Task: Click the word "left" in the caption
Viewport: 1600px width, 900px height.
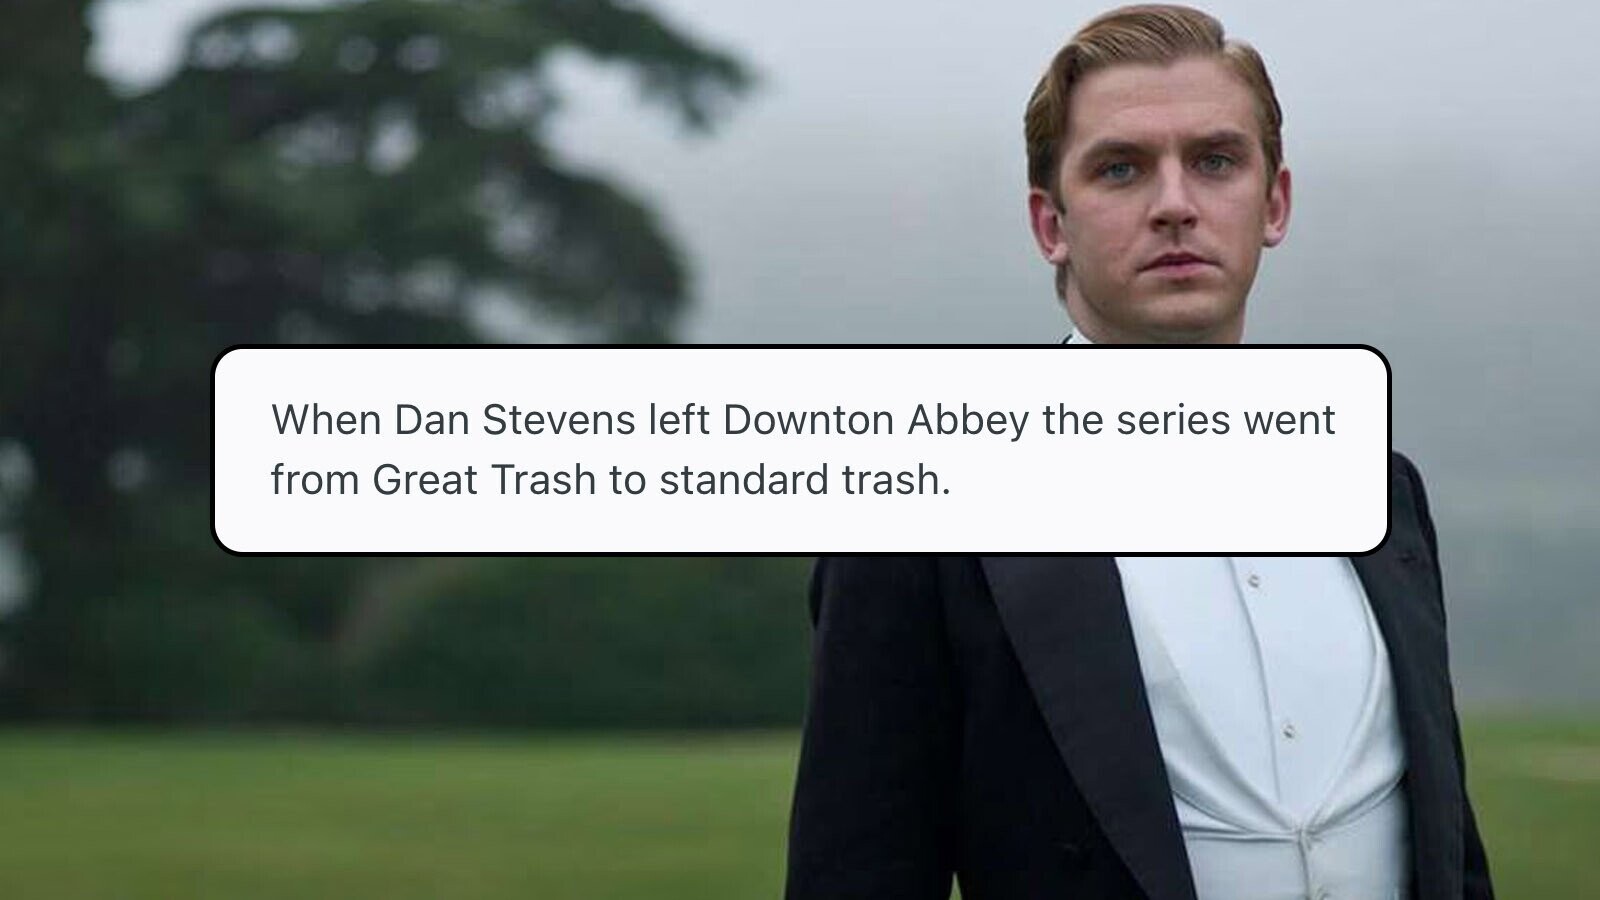Action: coord(678,420)
